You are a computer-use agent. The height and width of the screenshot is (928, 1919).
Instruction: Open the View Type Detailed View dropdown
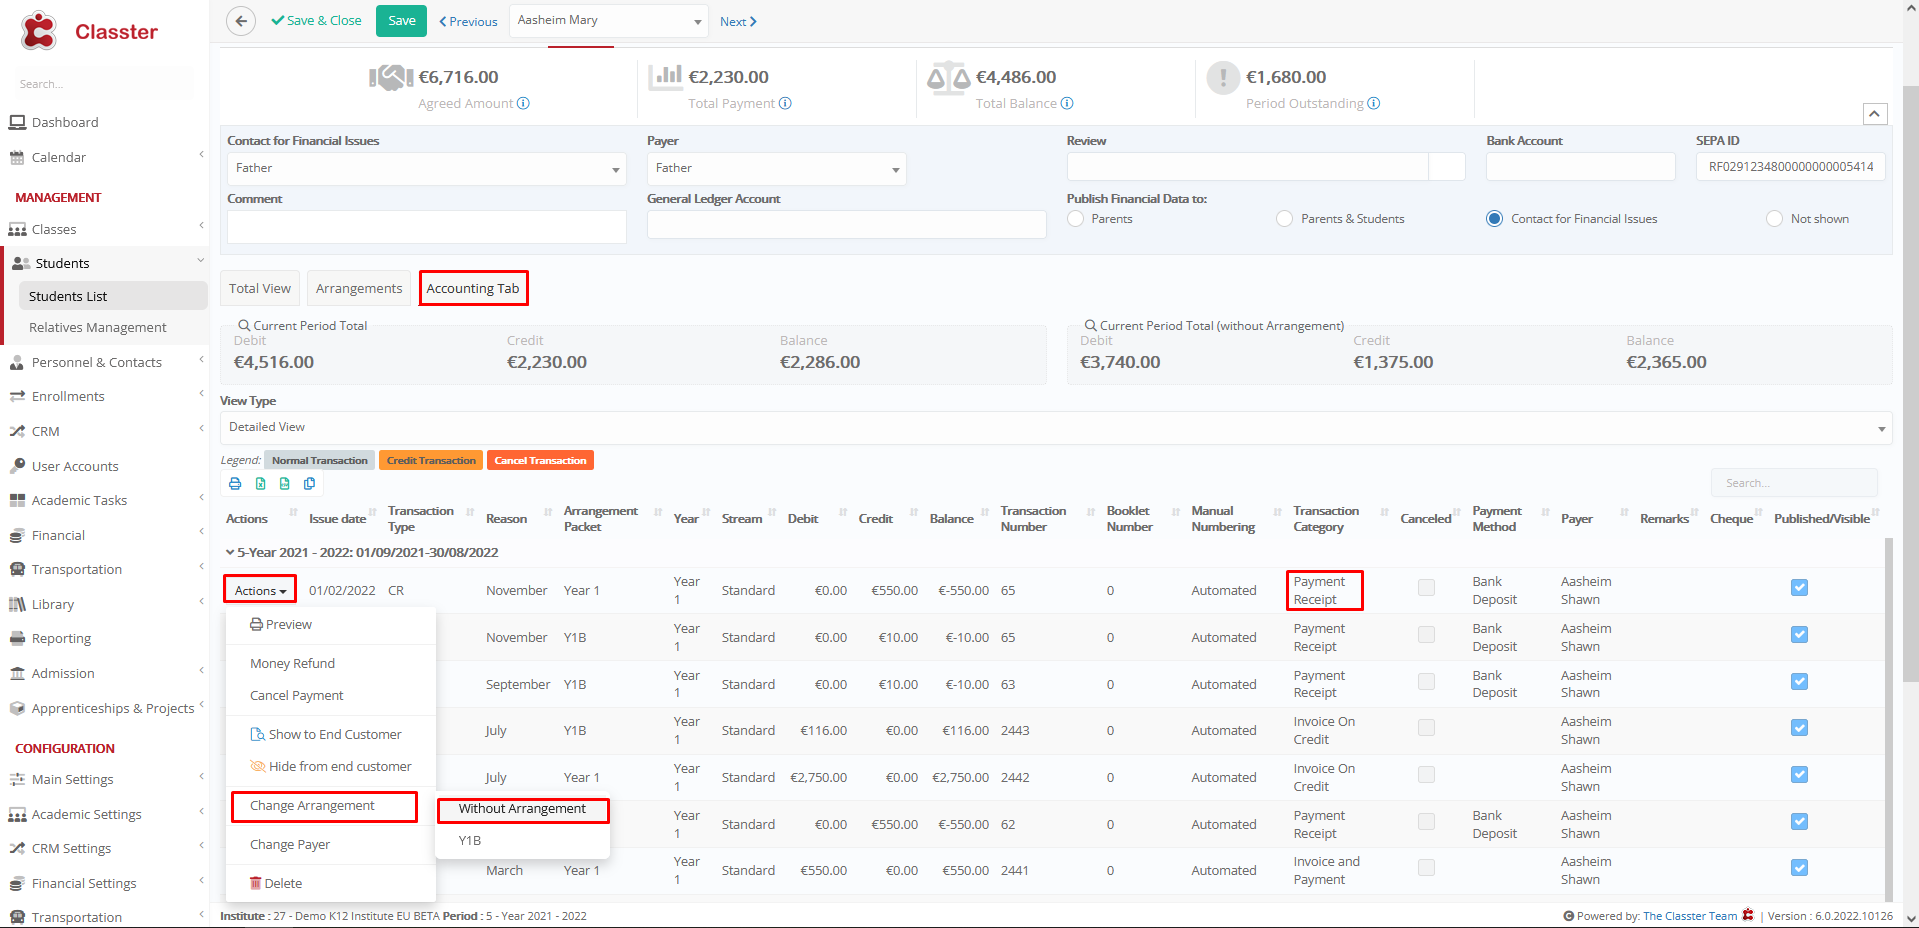(1056, 427)
